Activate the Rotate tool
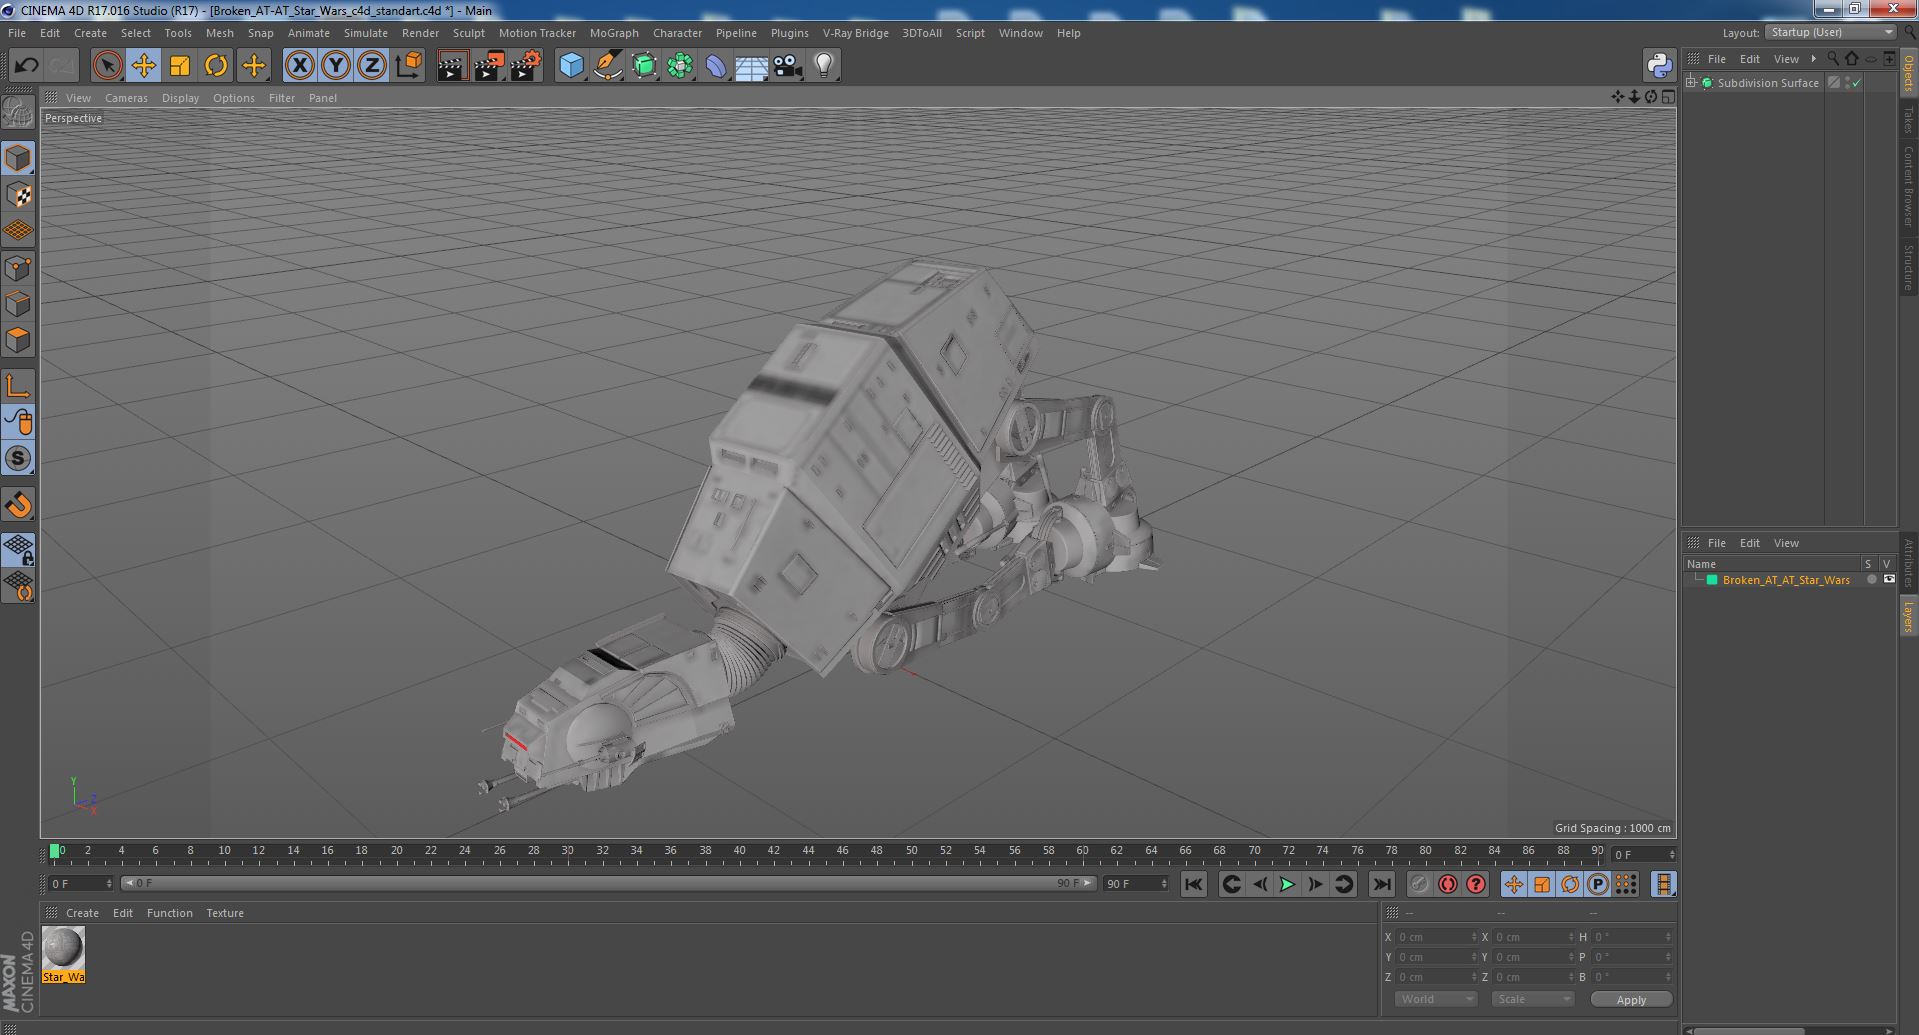Screen dimensions: 1919x1035 pyautogui.click(x=216, y=66)
